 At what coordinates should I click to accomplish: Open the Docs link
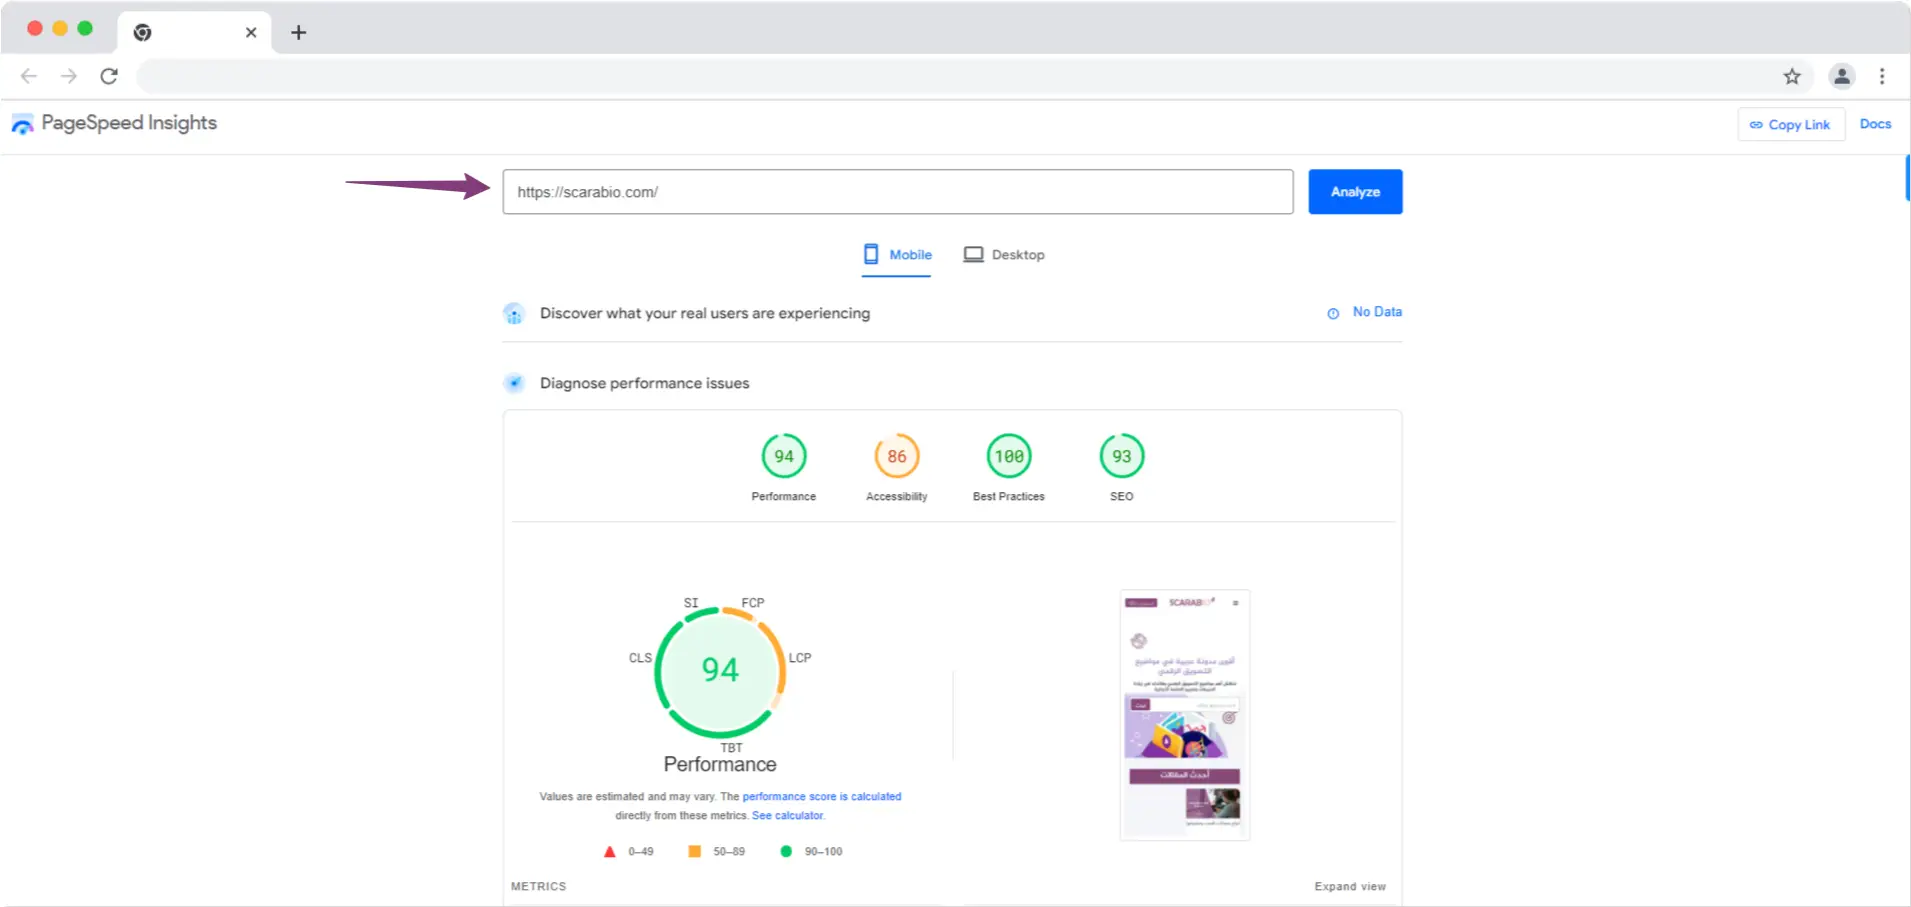1875,124
